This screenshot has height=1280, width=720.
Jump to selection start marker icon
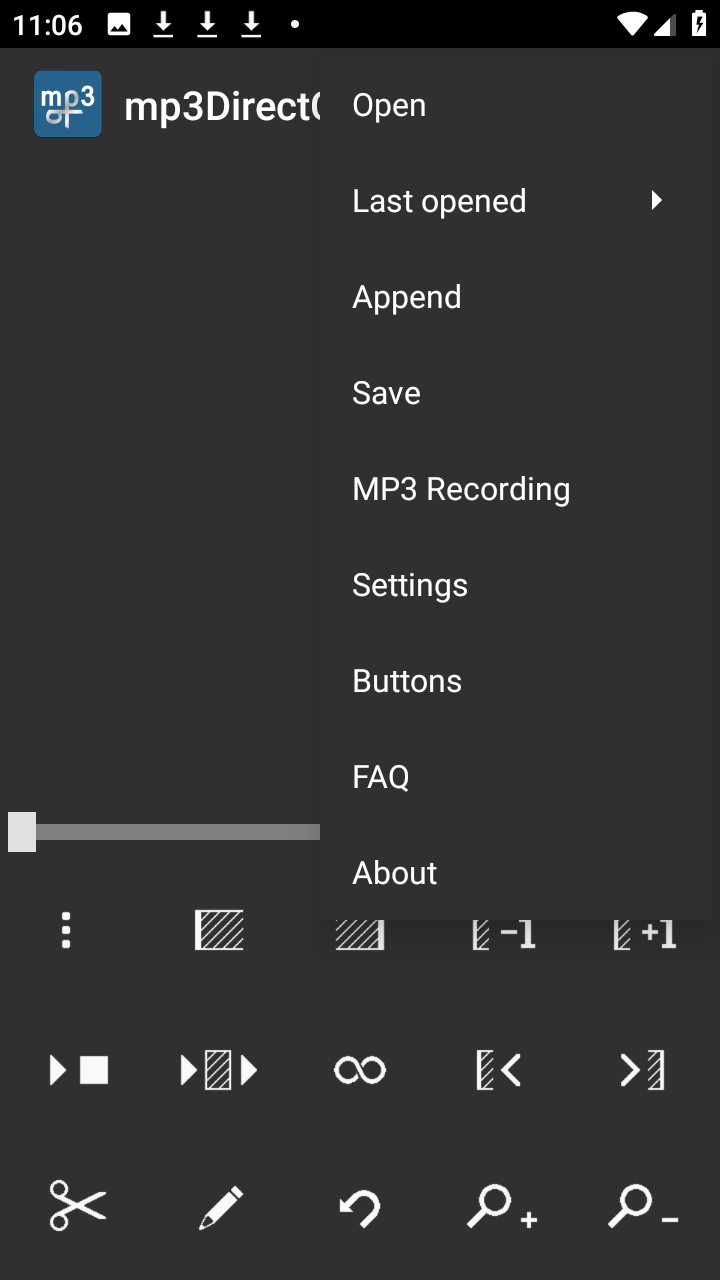[500, 1071]
